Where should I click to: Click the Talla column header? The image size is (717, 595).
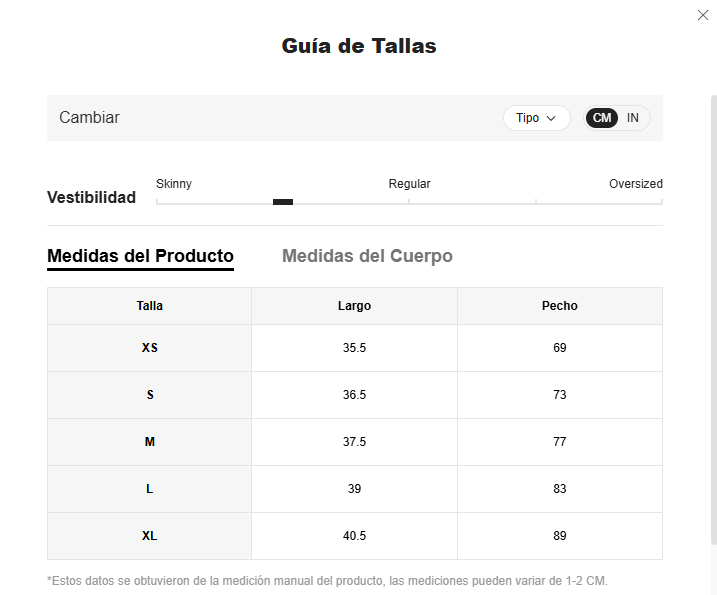(x=150, y=306)
